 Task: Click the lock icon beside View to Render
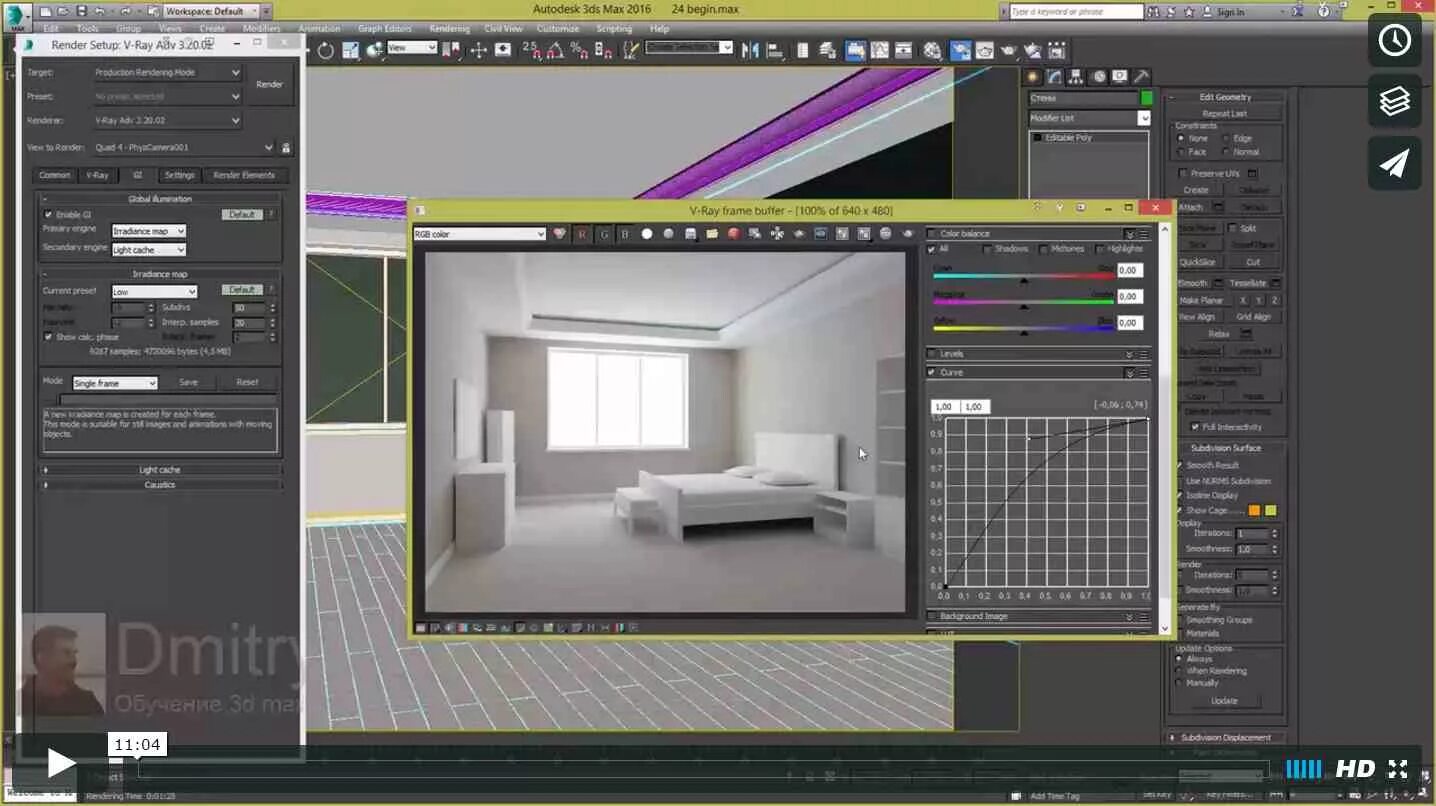point(286,148)
